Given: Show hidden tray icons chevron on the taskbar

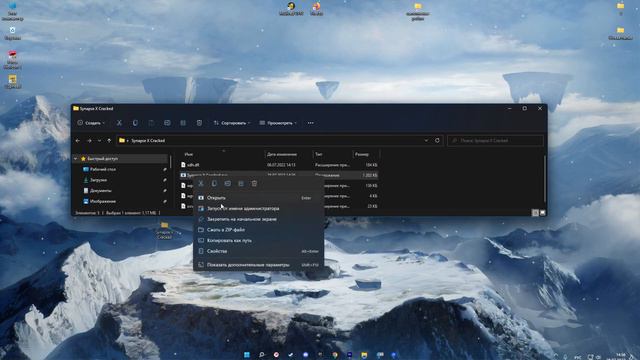Looking at the screenshot, I should click(x=556, y=356).
